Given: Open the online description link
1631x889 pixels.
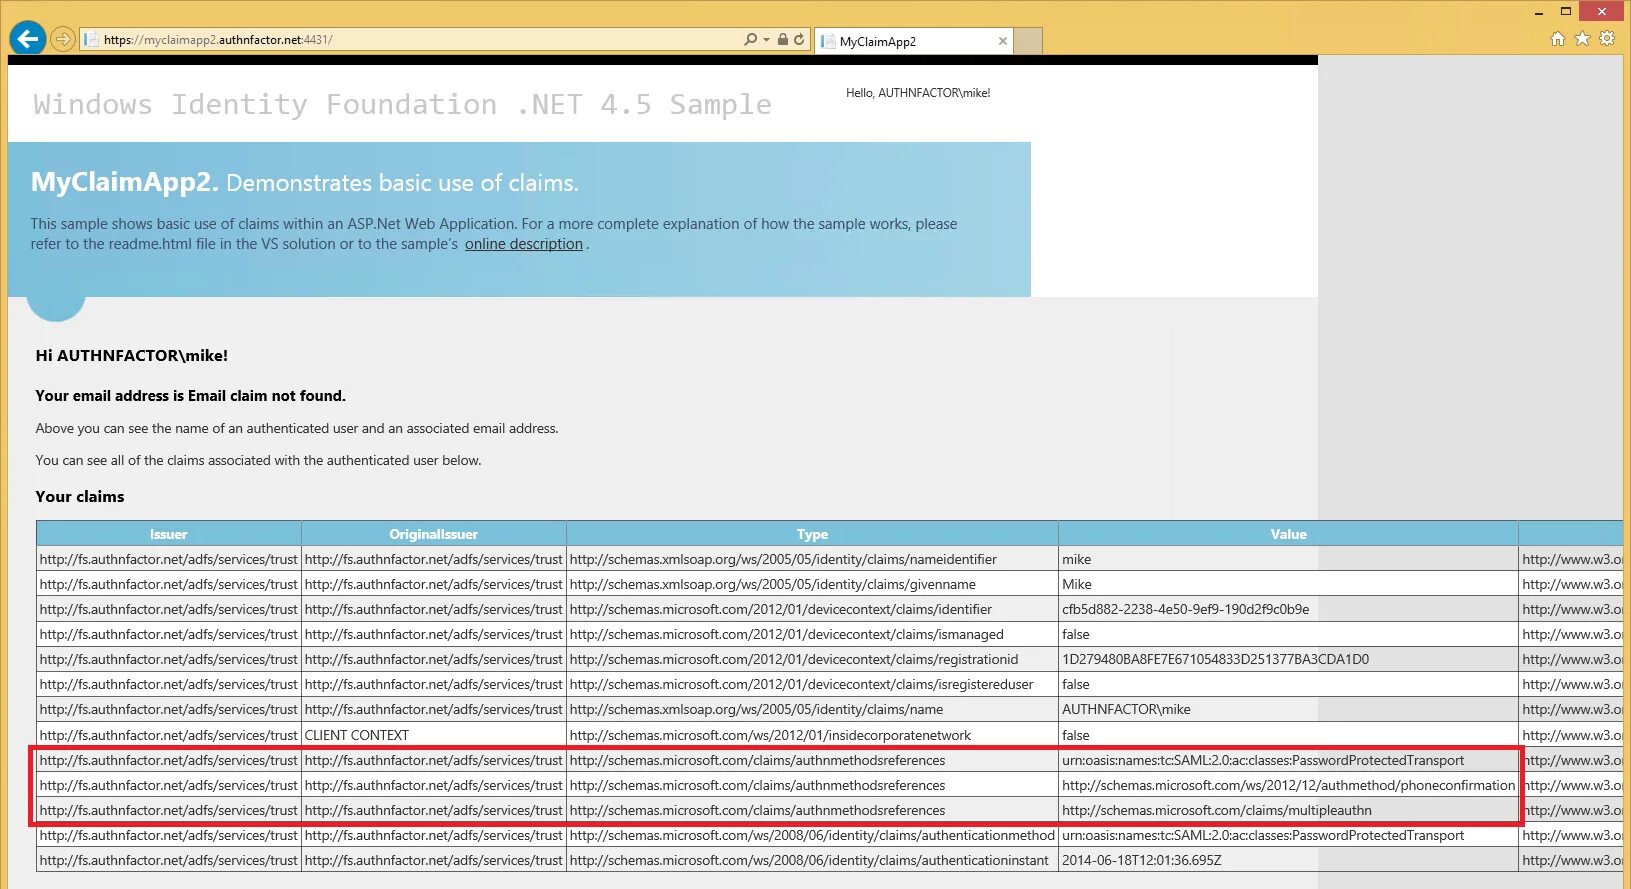Looking at the screenshot, I should click(x=523, y=244).
